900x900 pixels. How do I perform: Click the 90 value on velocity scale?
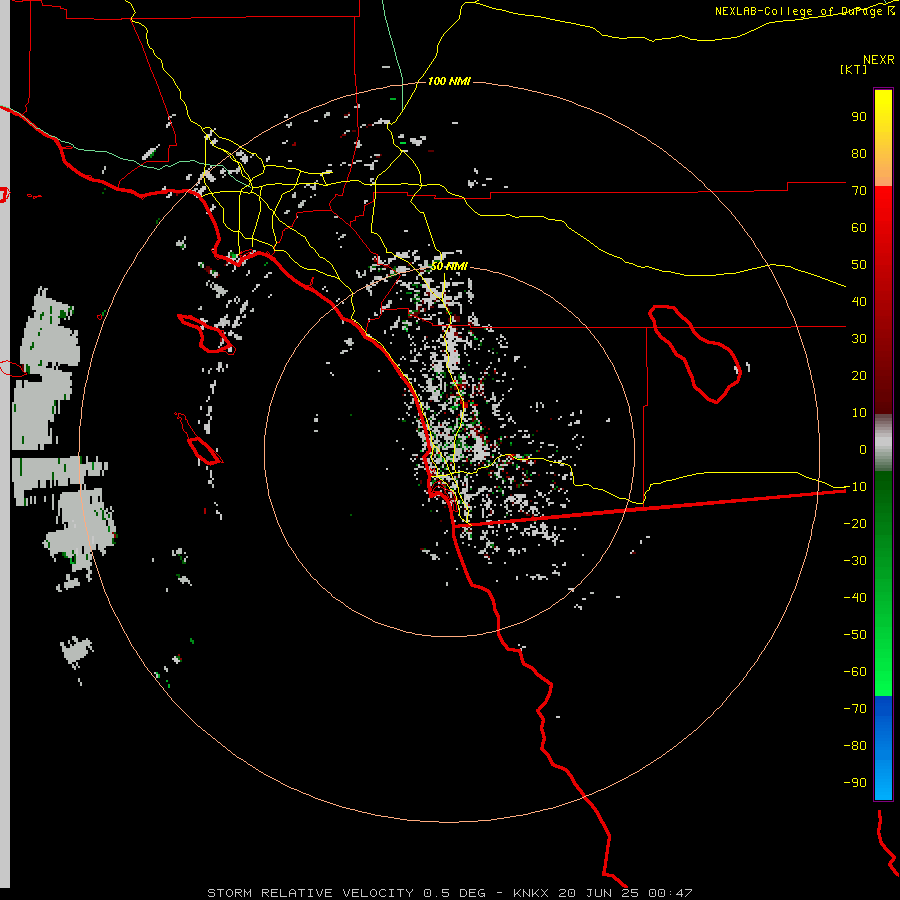(x=859, y=117)
